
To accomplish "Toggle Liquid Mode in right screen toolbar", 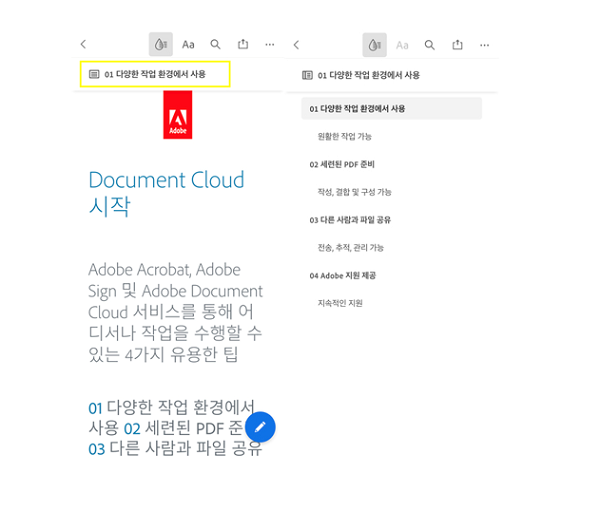I will tap(374, 45).
